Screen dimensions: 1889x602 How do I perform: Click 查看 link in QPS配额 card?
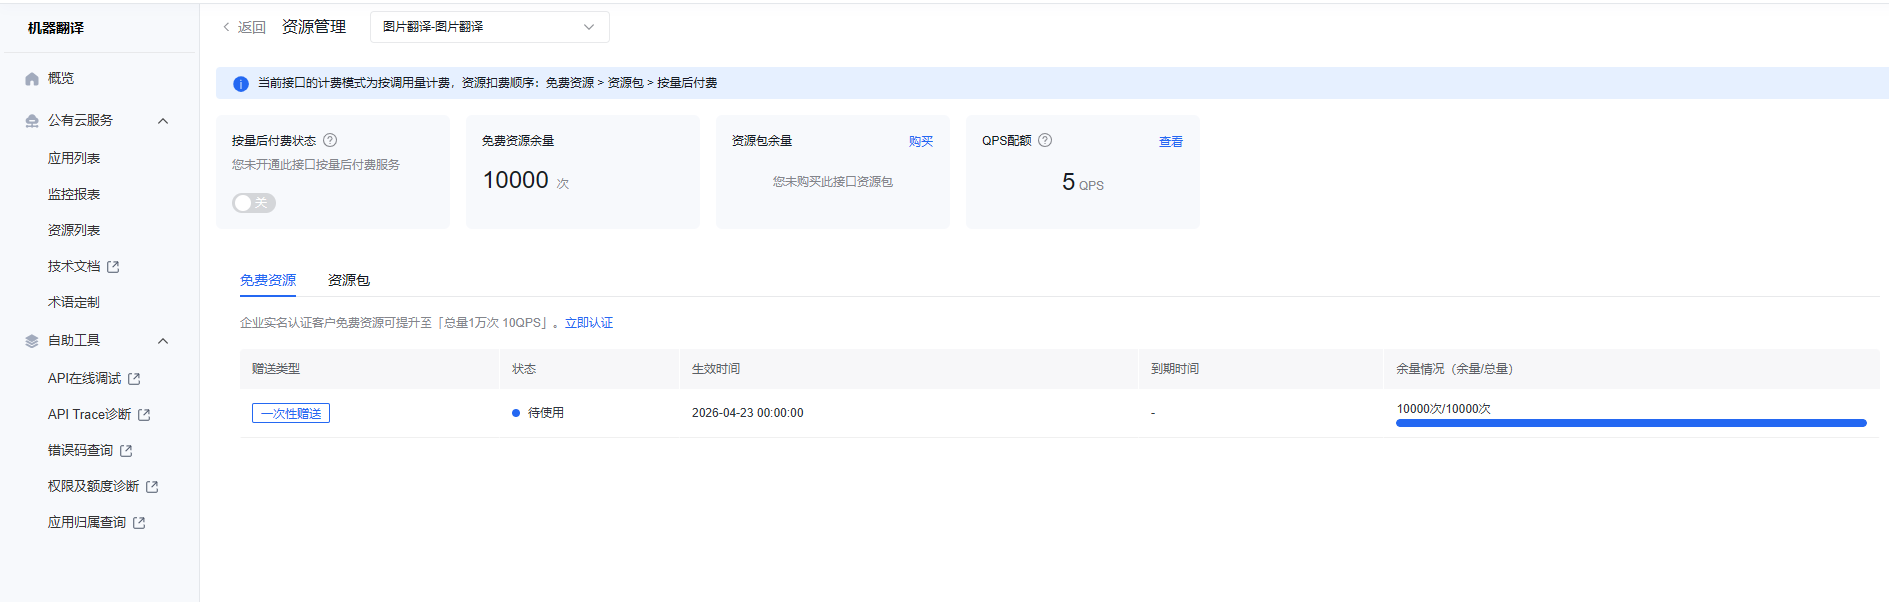point(1170,142)
